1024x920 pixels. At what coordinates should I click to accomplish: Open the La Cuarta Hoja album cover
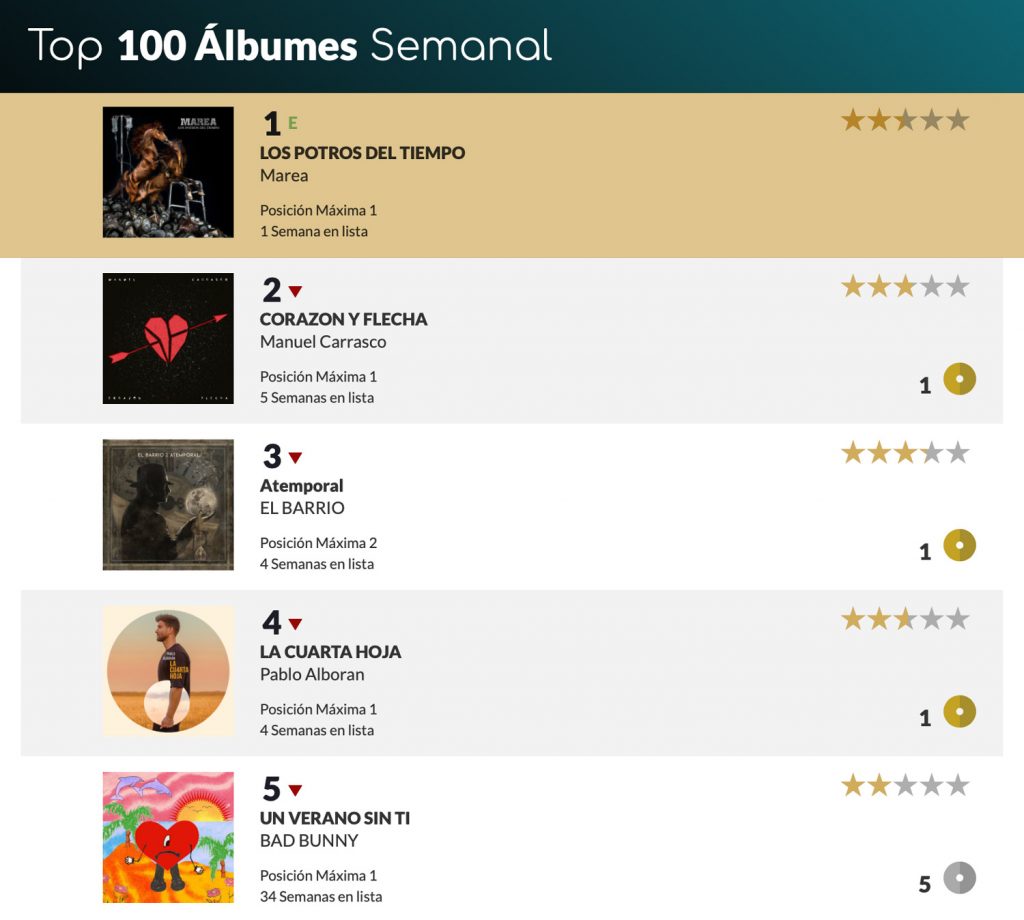168,671
